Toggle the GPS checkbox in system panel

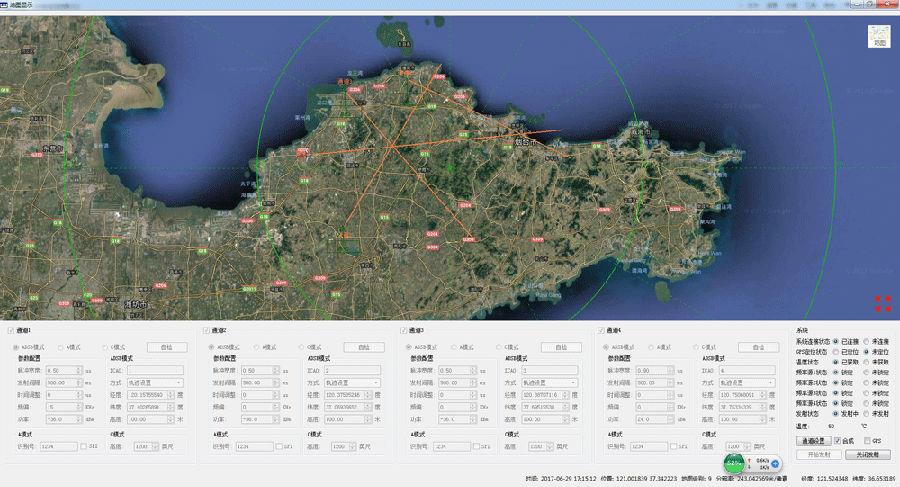pos(867,440)
